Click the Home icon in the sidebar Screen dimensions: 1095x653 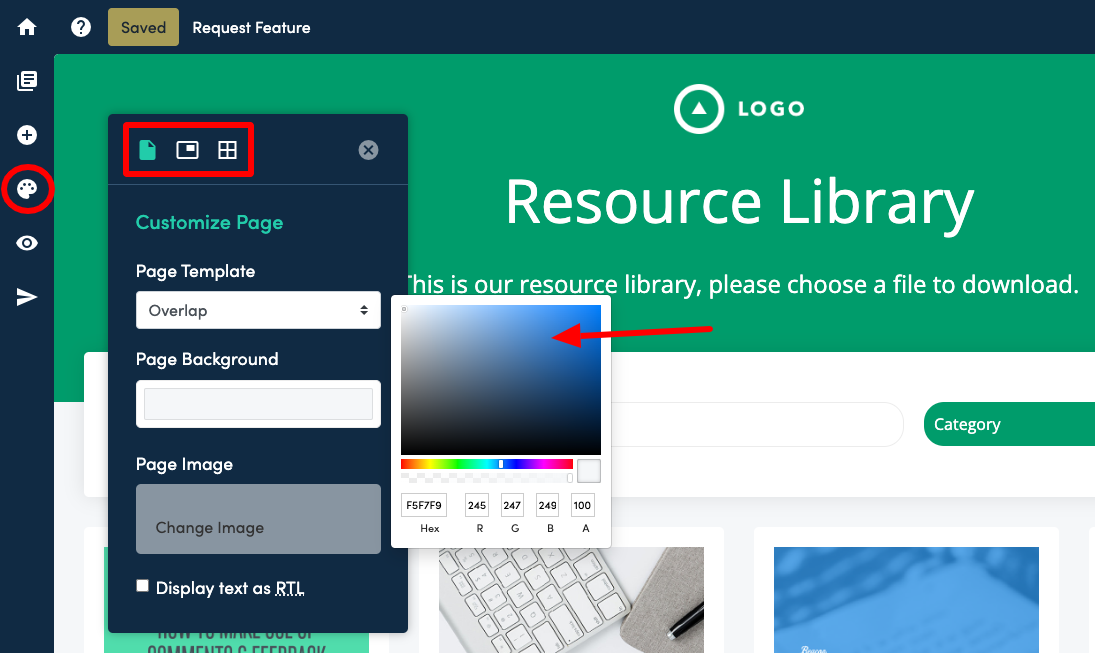[x=27, y=27]
